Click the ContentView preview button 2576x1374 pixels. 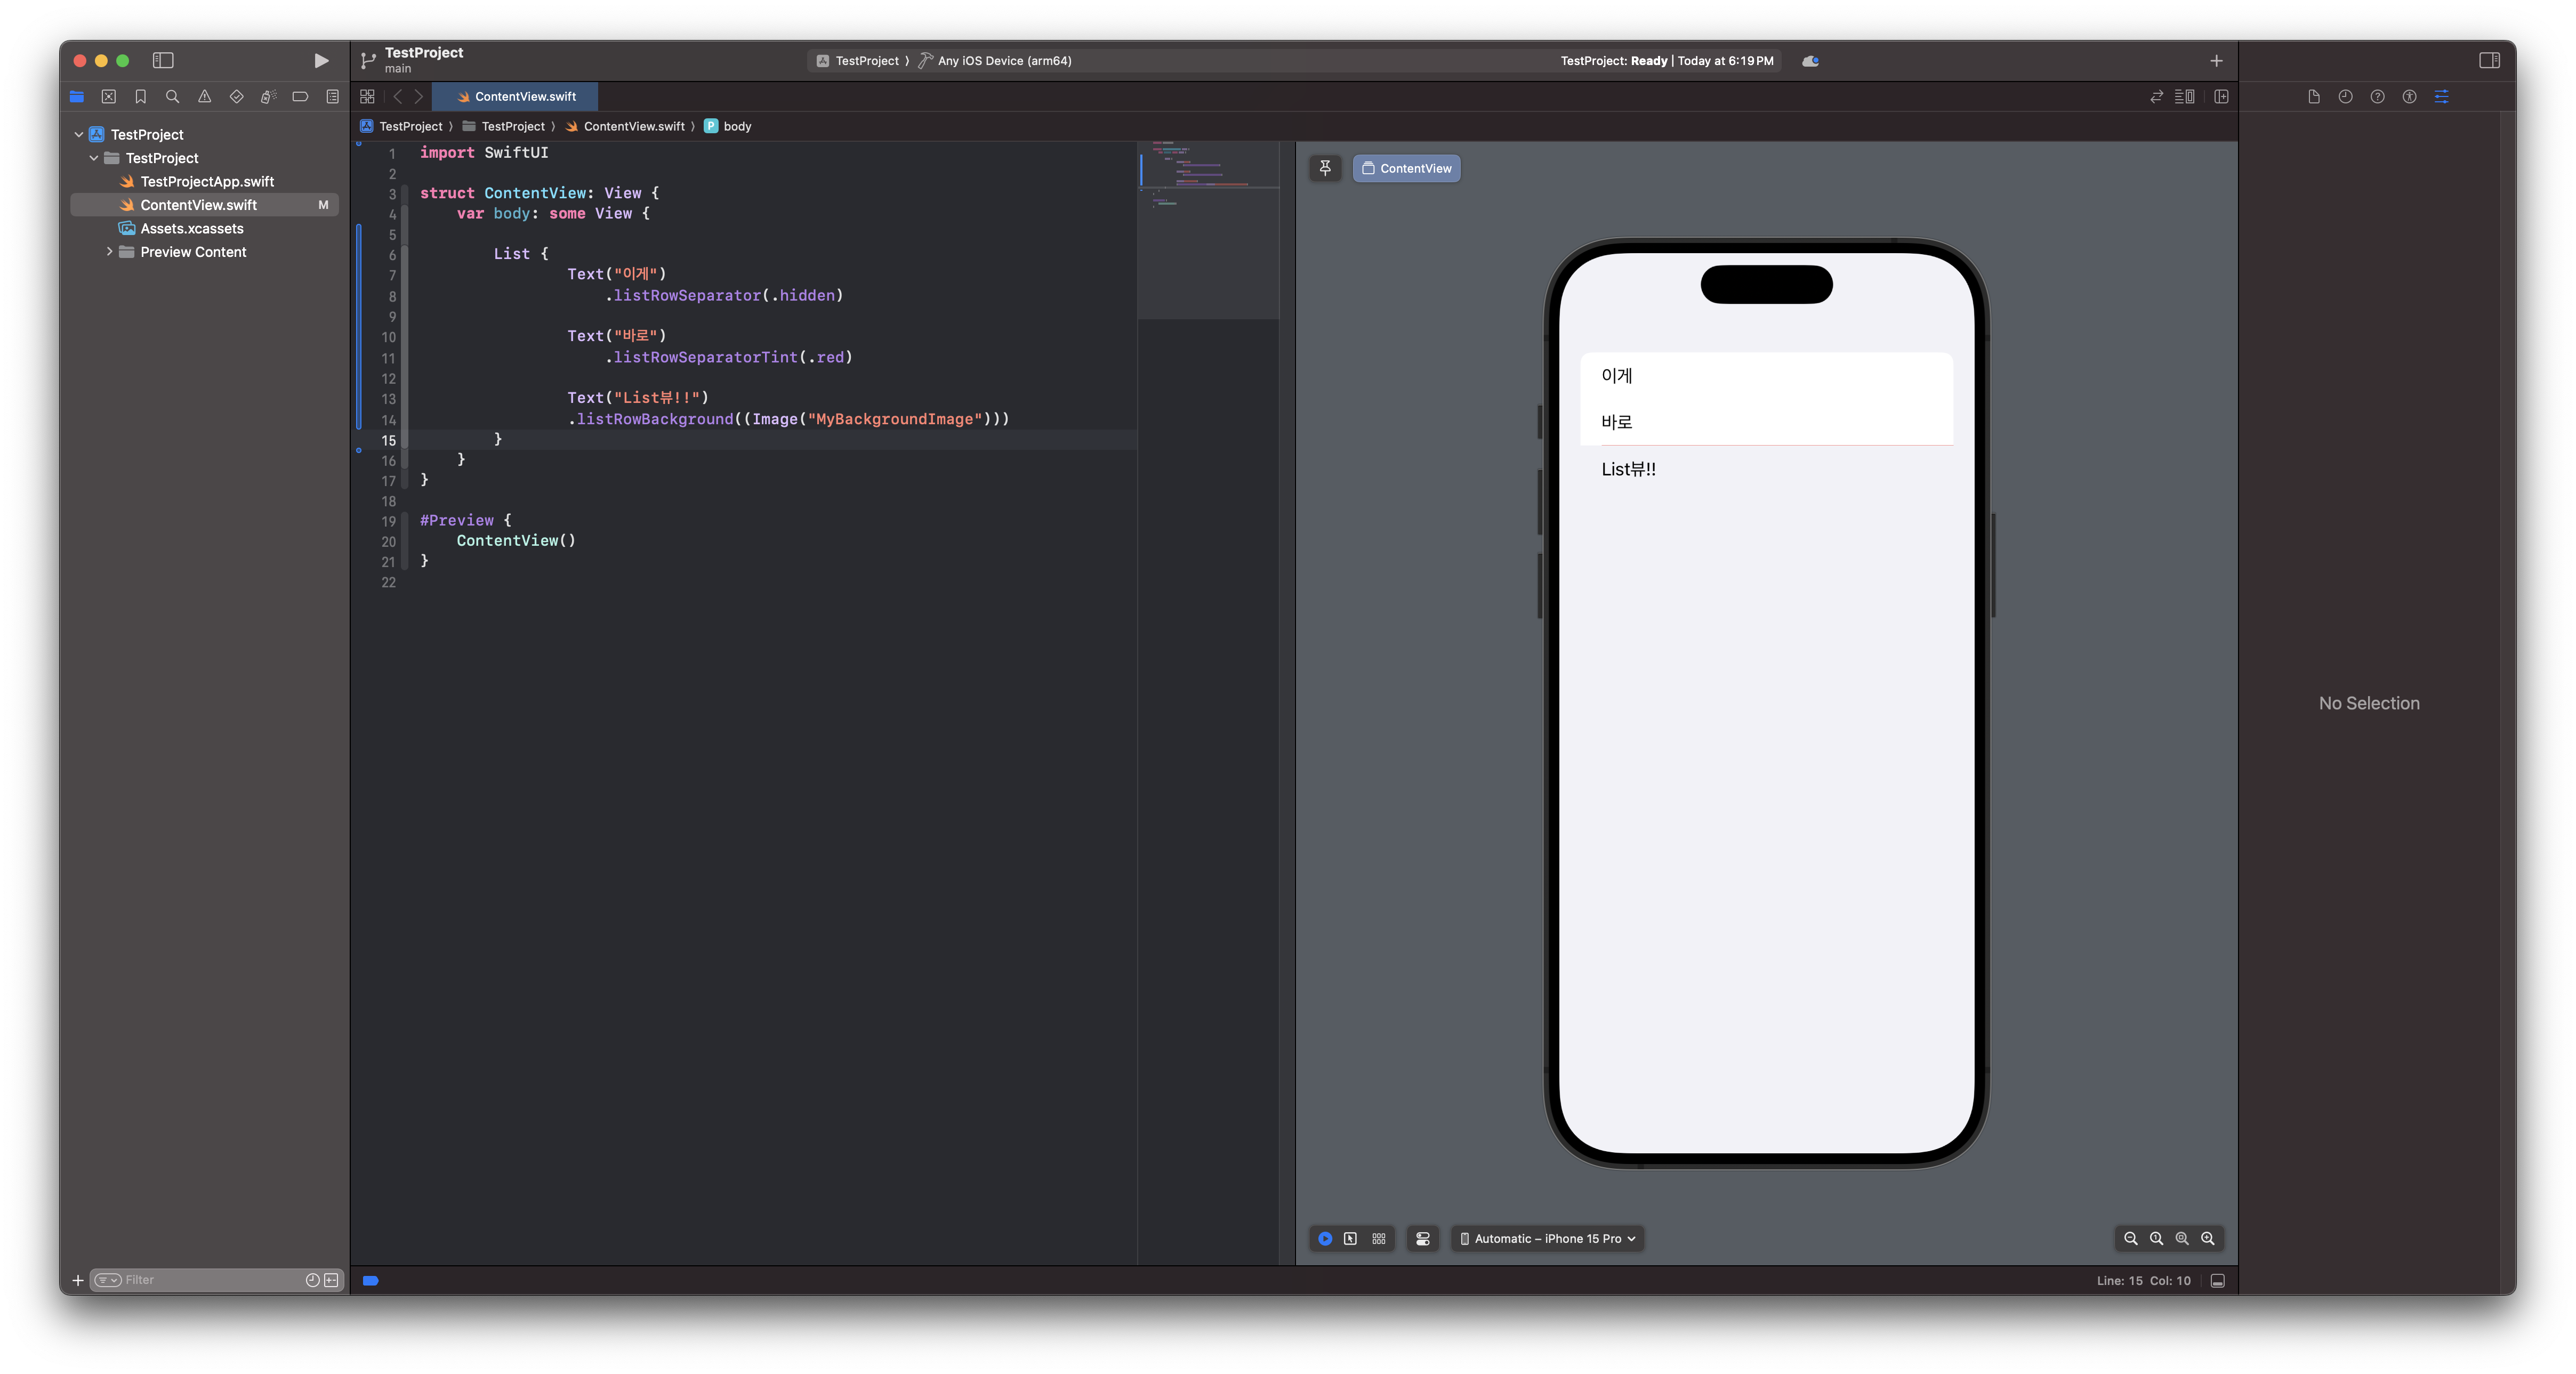[1406, 168]
